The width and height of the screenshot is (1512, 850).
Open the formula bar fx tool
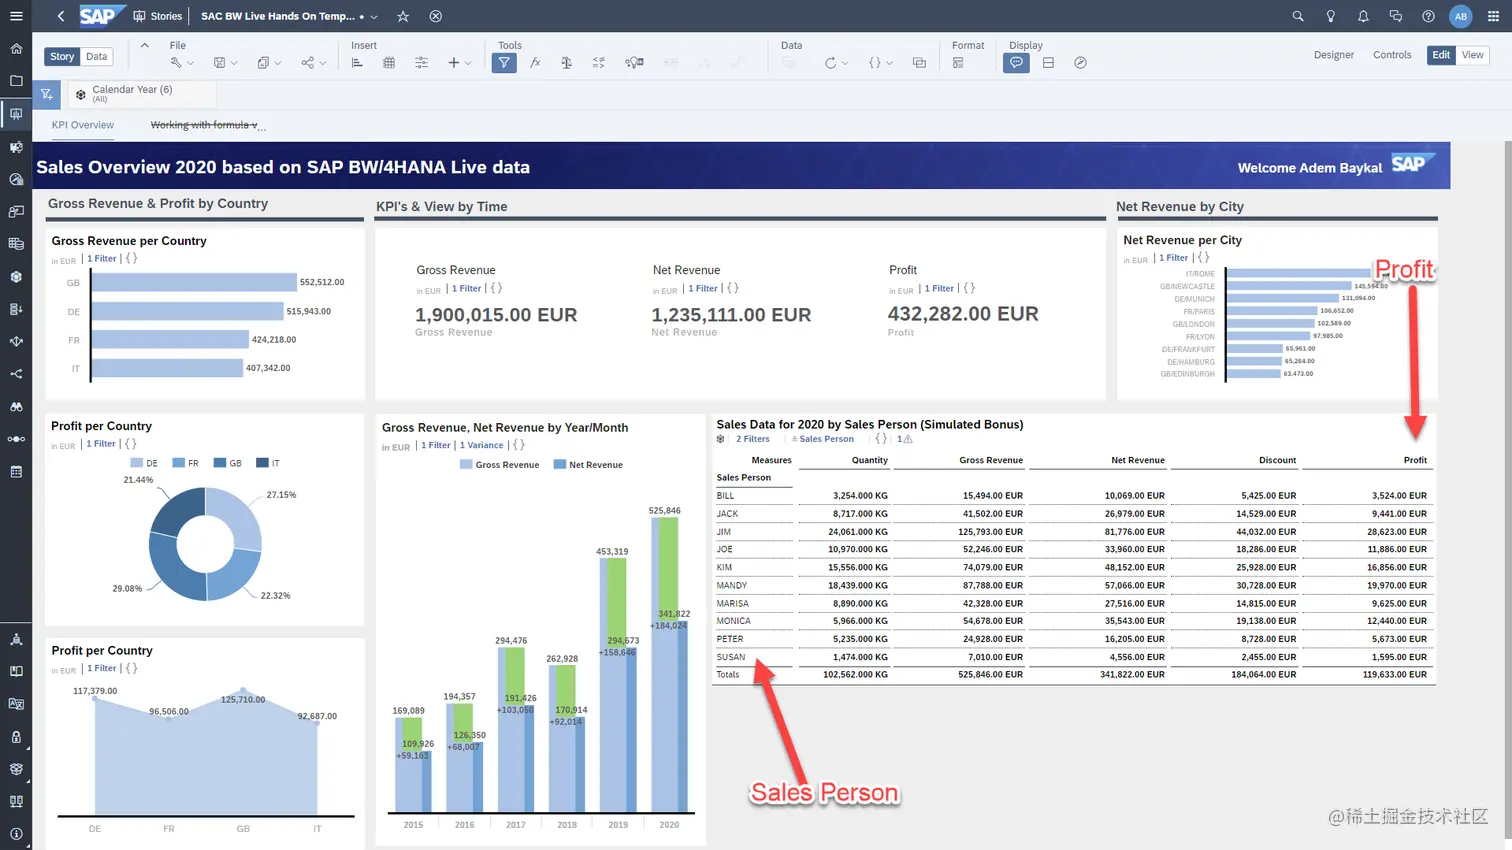[x=535, y=62]
